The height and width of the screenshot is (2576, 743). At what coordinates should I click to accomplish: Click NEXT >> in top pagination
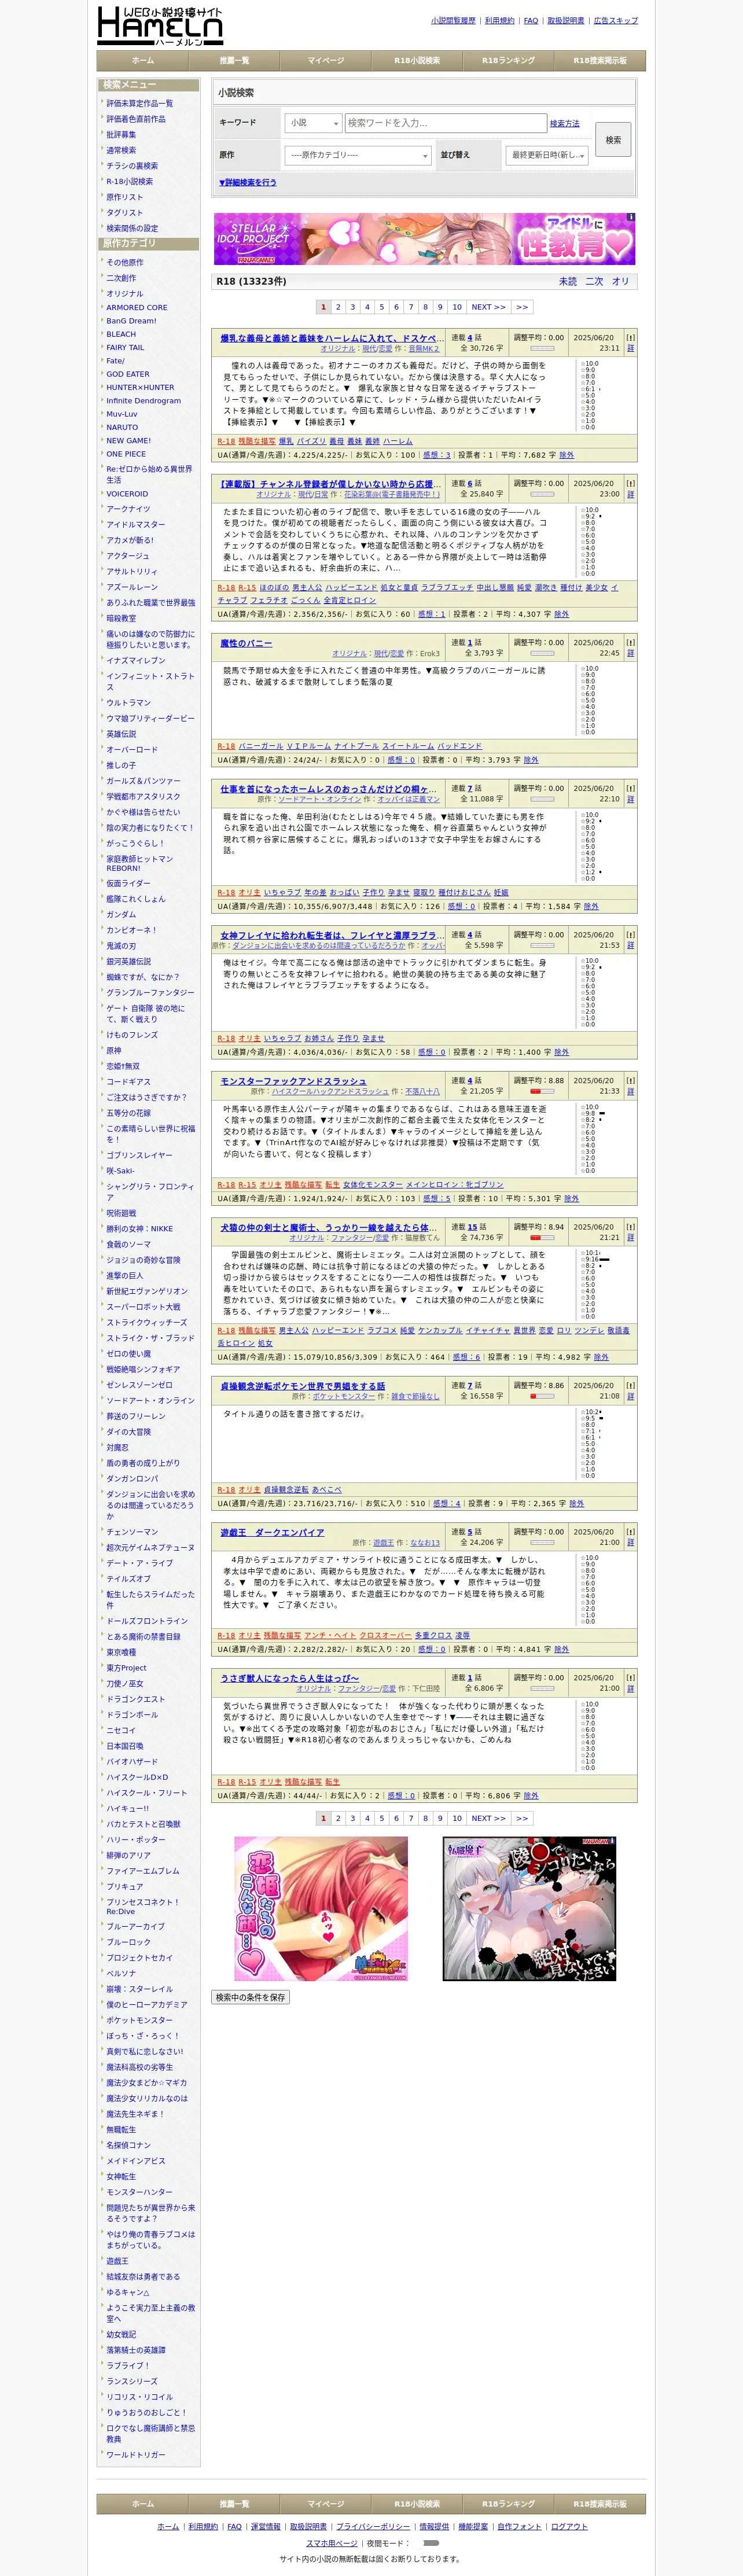[489, 307]
